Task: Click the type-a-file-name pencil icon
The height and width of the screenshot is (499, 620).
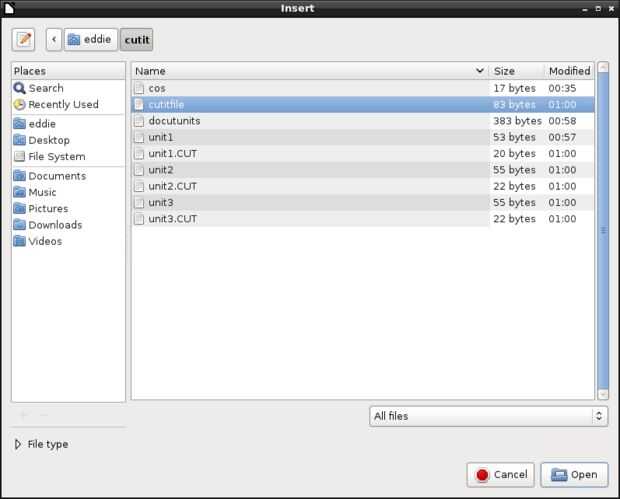Action: click(23, 39)
